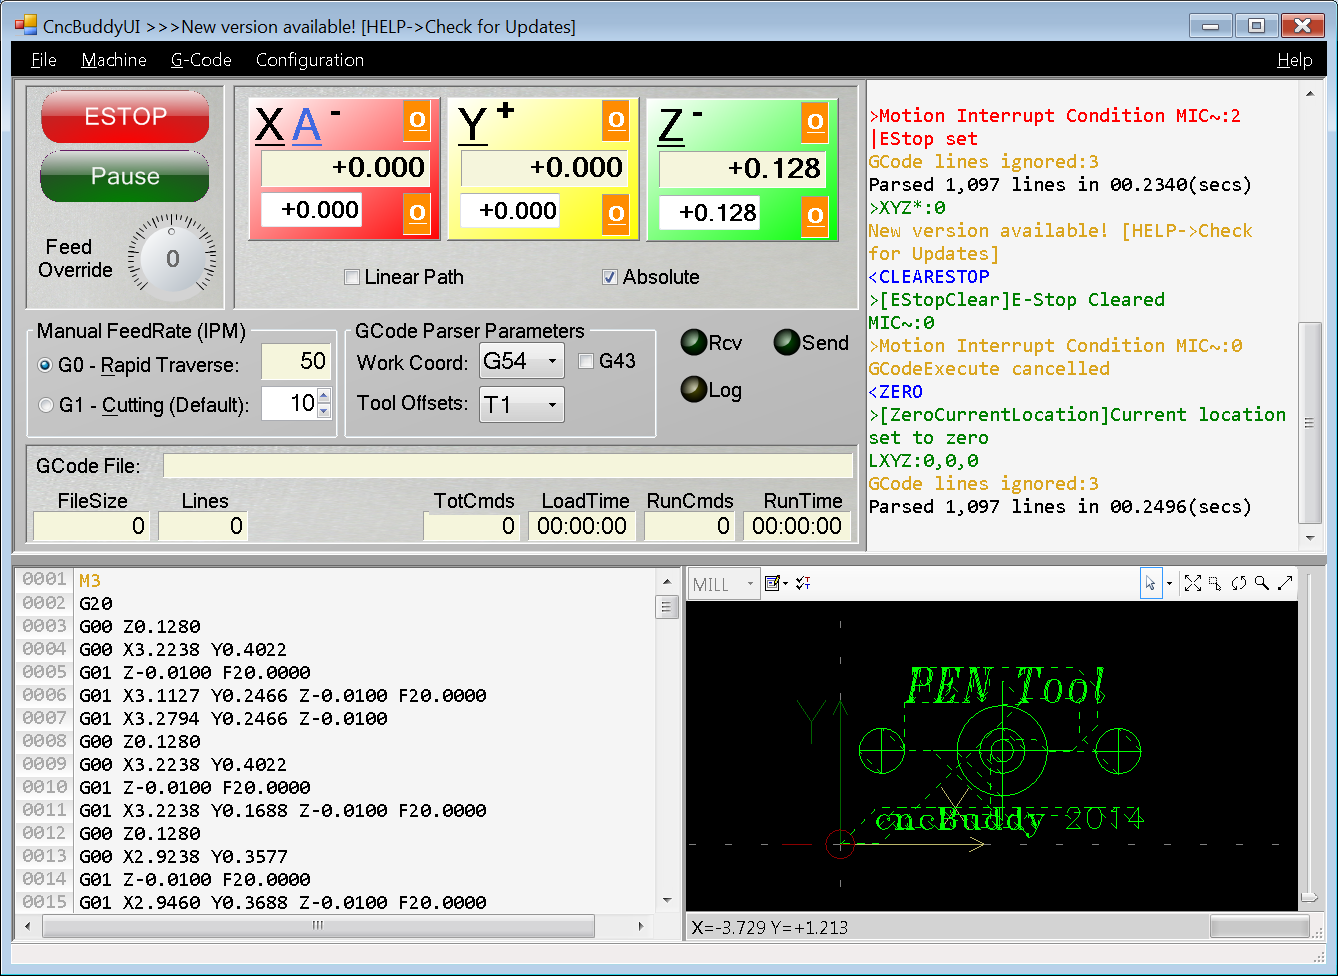
Task: Click the rotate view icon
Action: point(1239,583)
